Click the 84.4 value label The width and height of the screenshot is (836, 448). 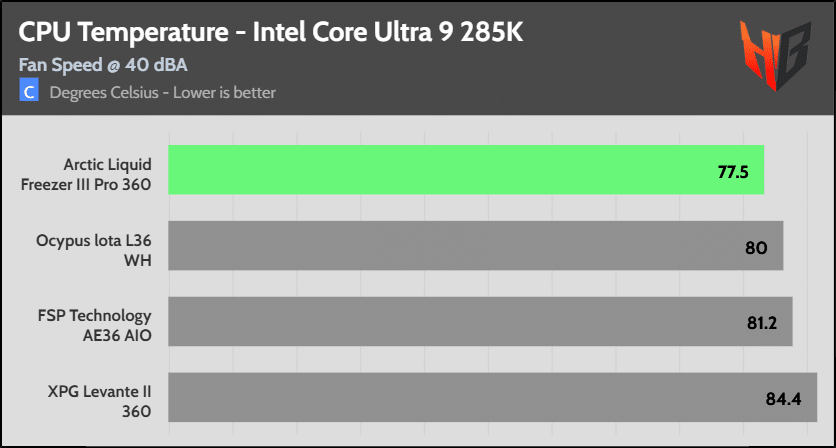coord(784,399)
